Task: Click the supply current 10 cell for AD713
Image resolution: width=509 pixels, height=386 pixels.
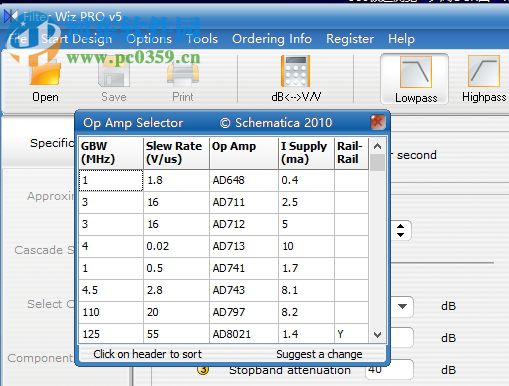Action: click(x=306, y=246)
